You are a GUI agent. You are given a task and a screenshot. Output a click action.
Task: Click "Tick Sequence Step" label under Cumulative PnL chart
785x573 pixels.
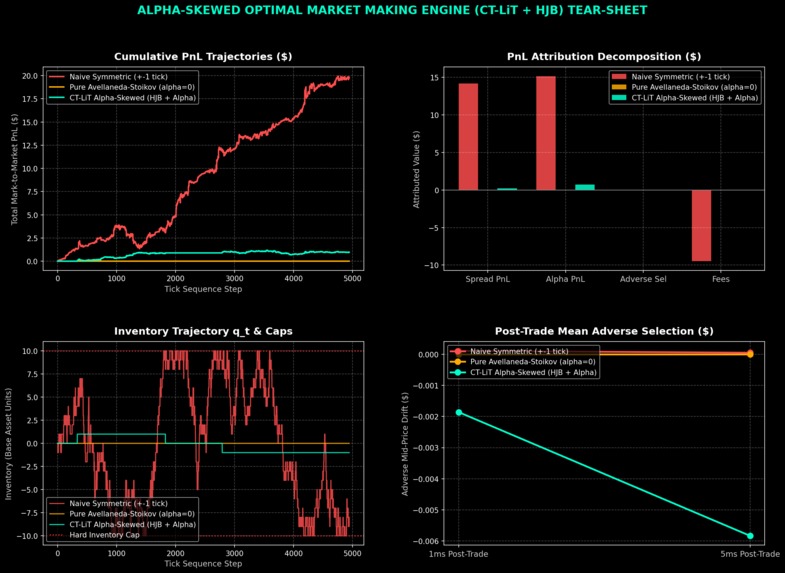point(203,290)
